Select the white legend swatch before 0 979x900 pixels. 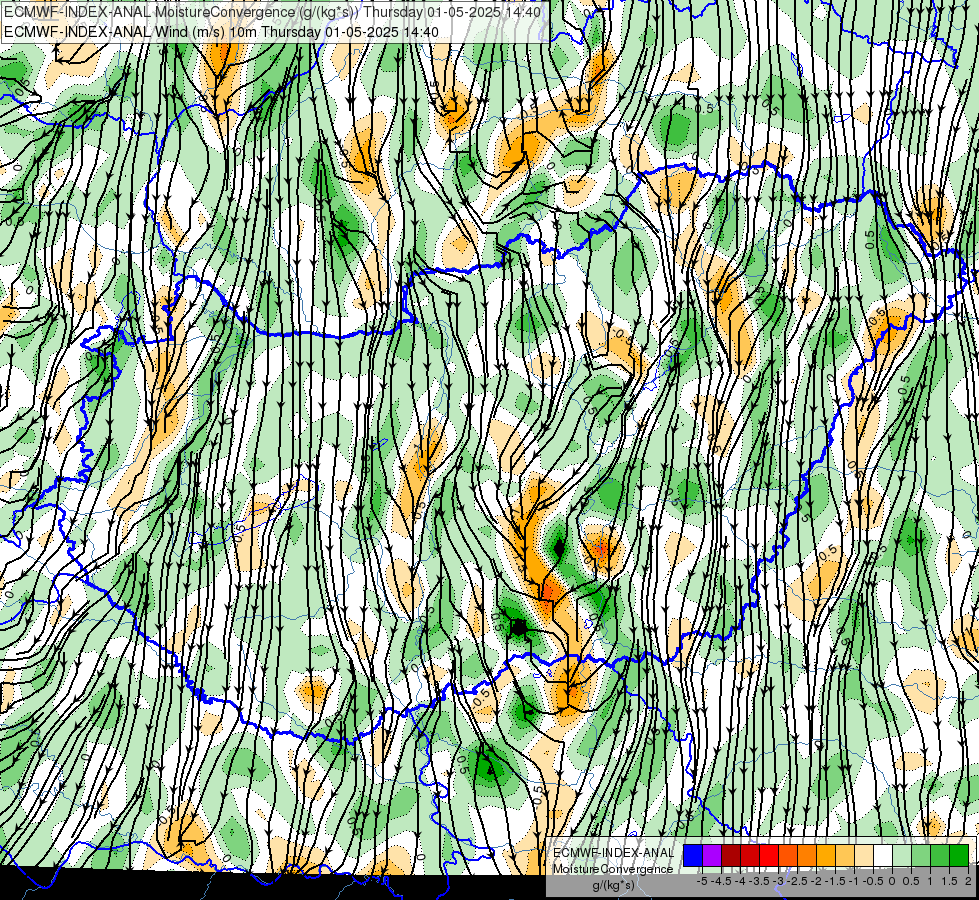(x=883, y=855)
